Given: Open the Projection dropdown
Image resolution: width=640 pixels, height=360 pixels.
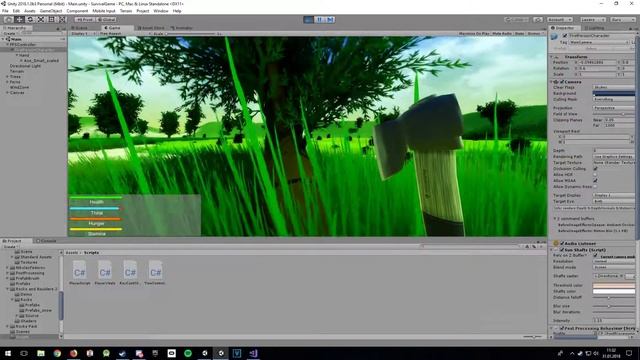Looking at the screenshot, I should [x=614, y=108].
